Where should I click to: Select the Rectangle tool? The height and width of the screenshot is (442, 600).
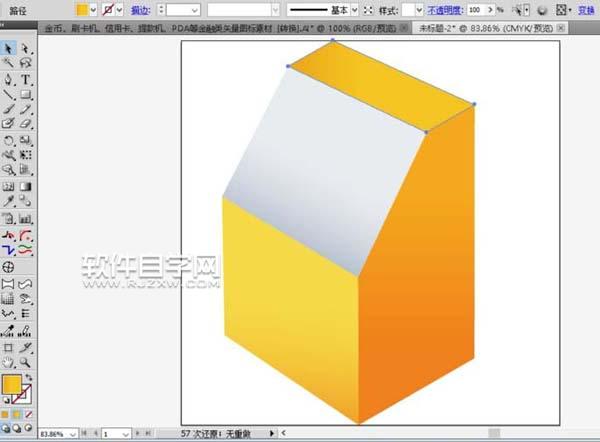[26, 95]
